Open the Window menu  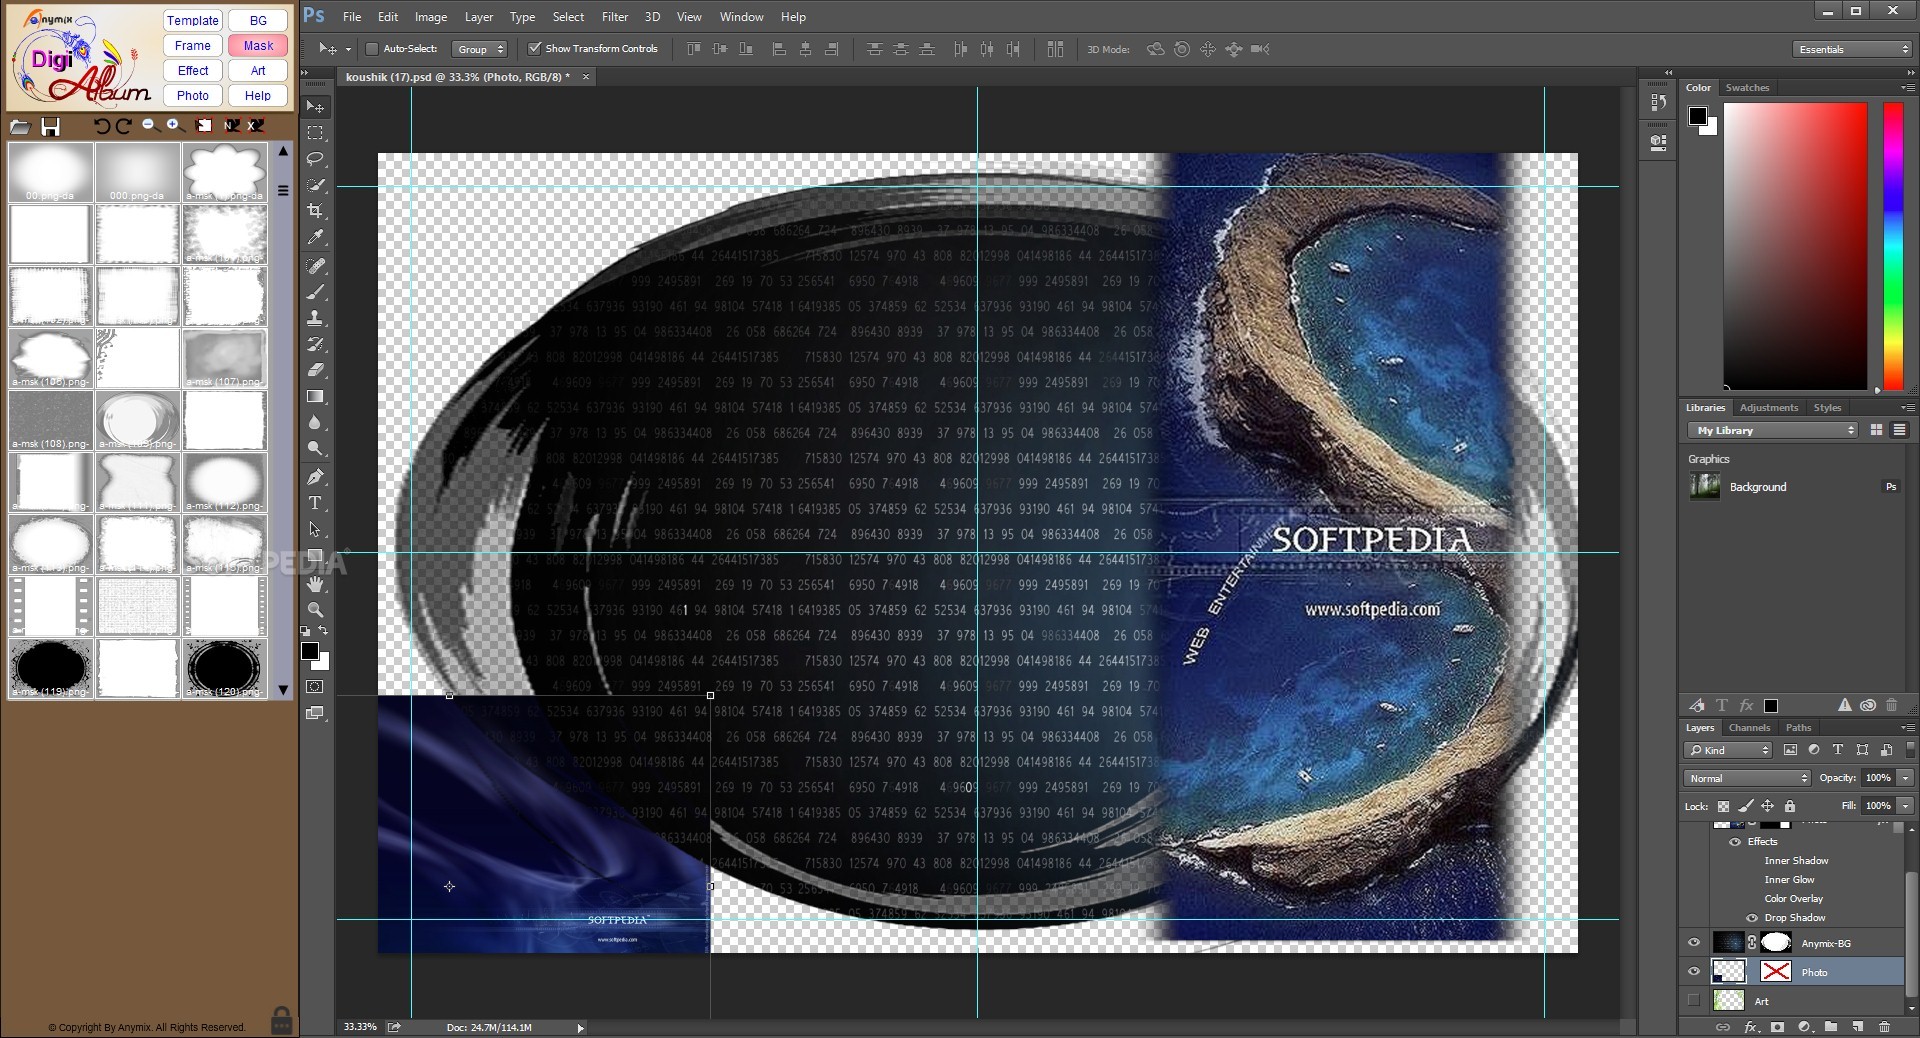[742, 17]
